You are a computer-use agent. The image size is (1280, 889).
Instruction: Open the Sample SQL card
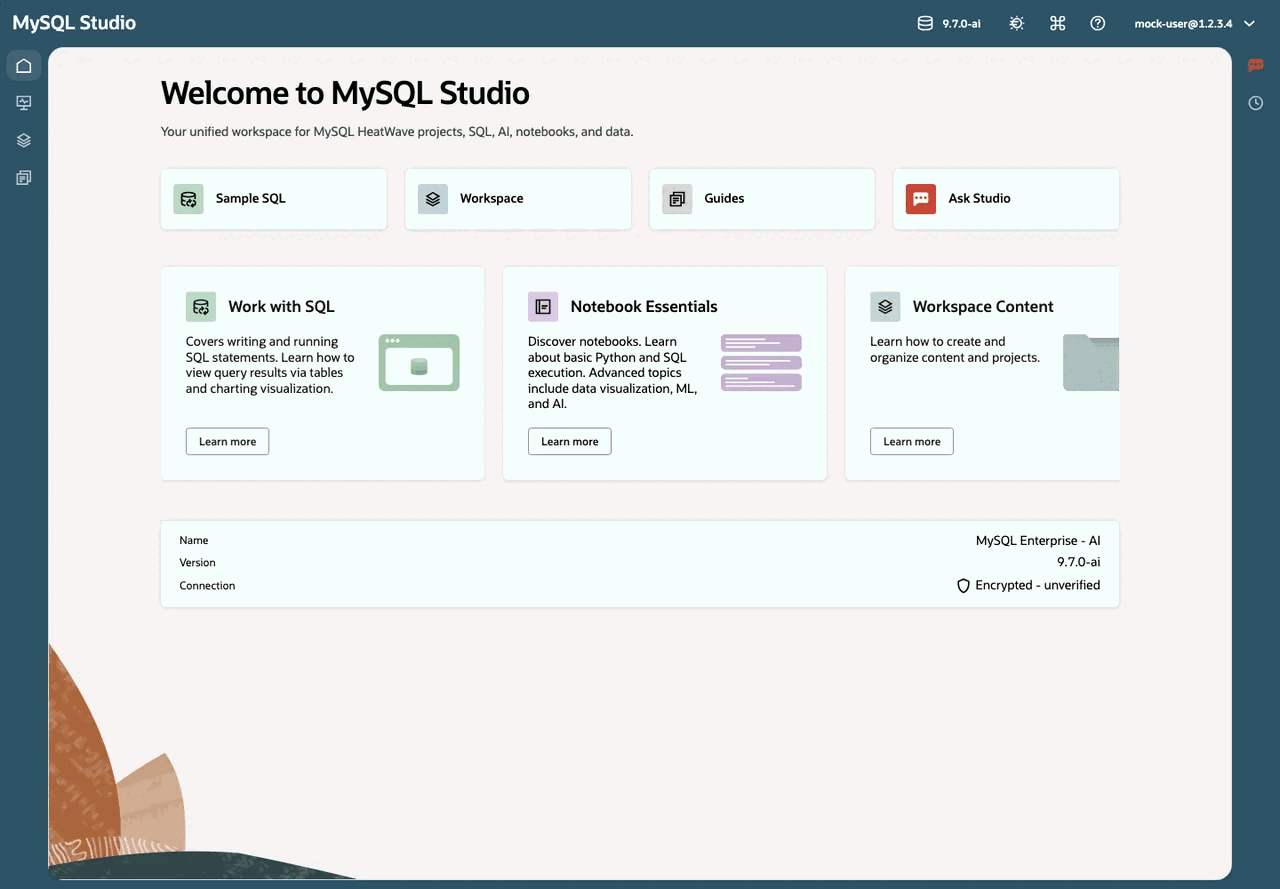(274, 199)
